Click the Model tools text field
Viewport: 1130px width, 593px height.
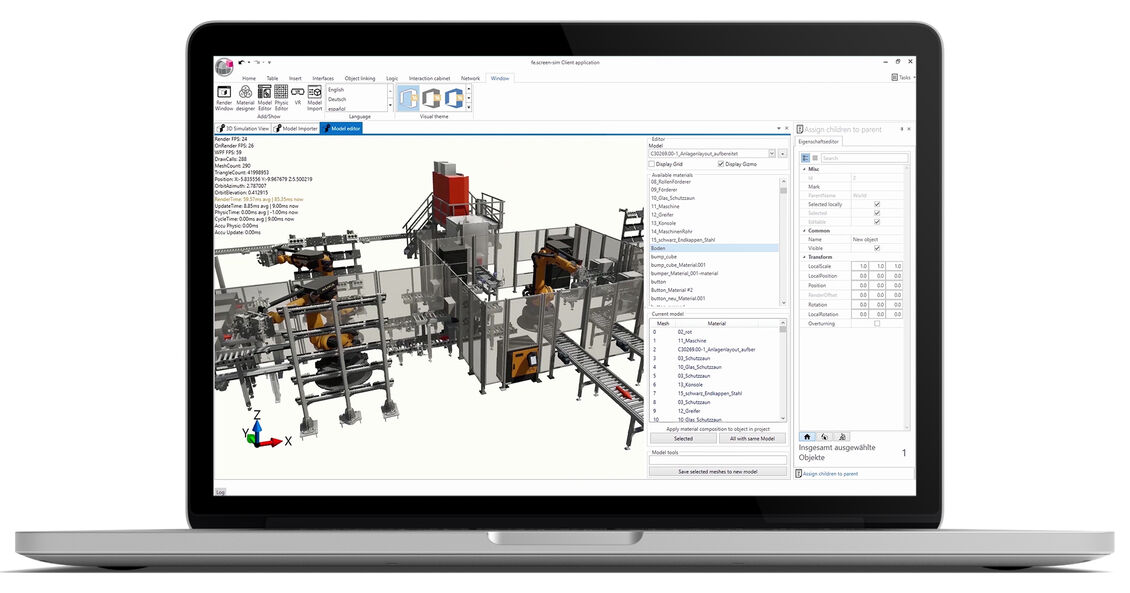pyautogui.click(x=718, y=460)
